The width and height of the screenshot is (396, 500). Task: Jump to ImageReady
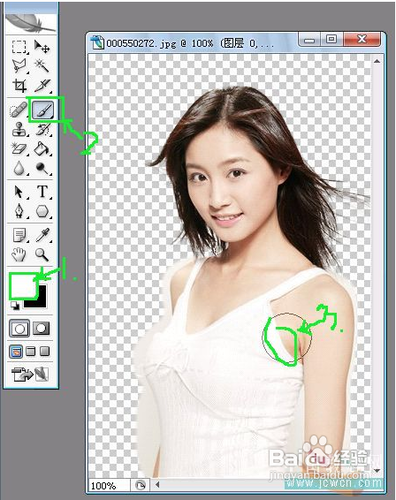tap(30, 374)
